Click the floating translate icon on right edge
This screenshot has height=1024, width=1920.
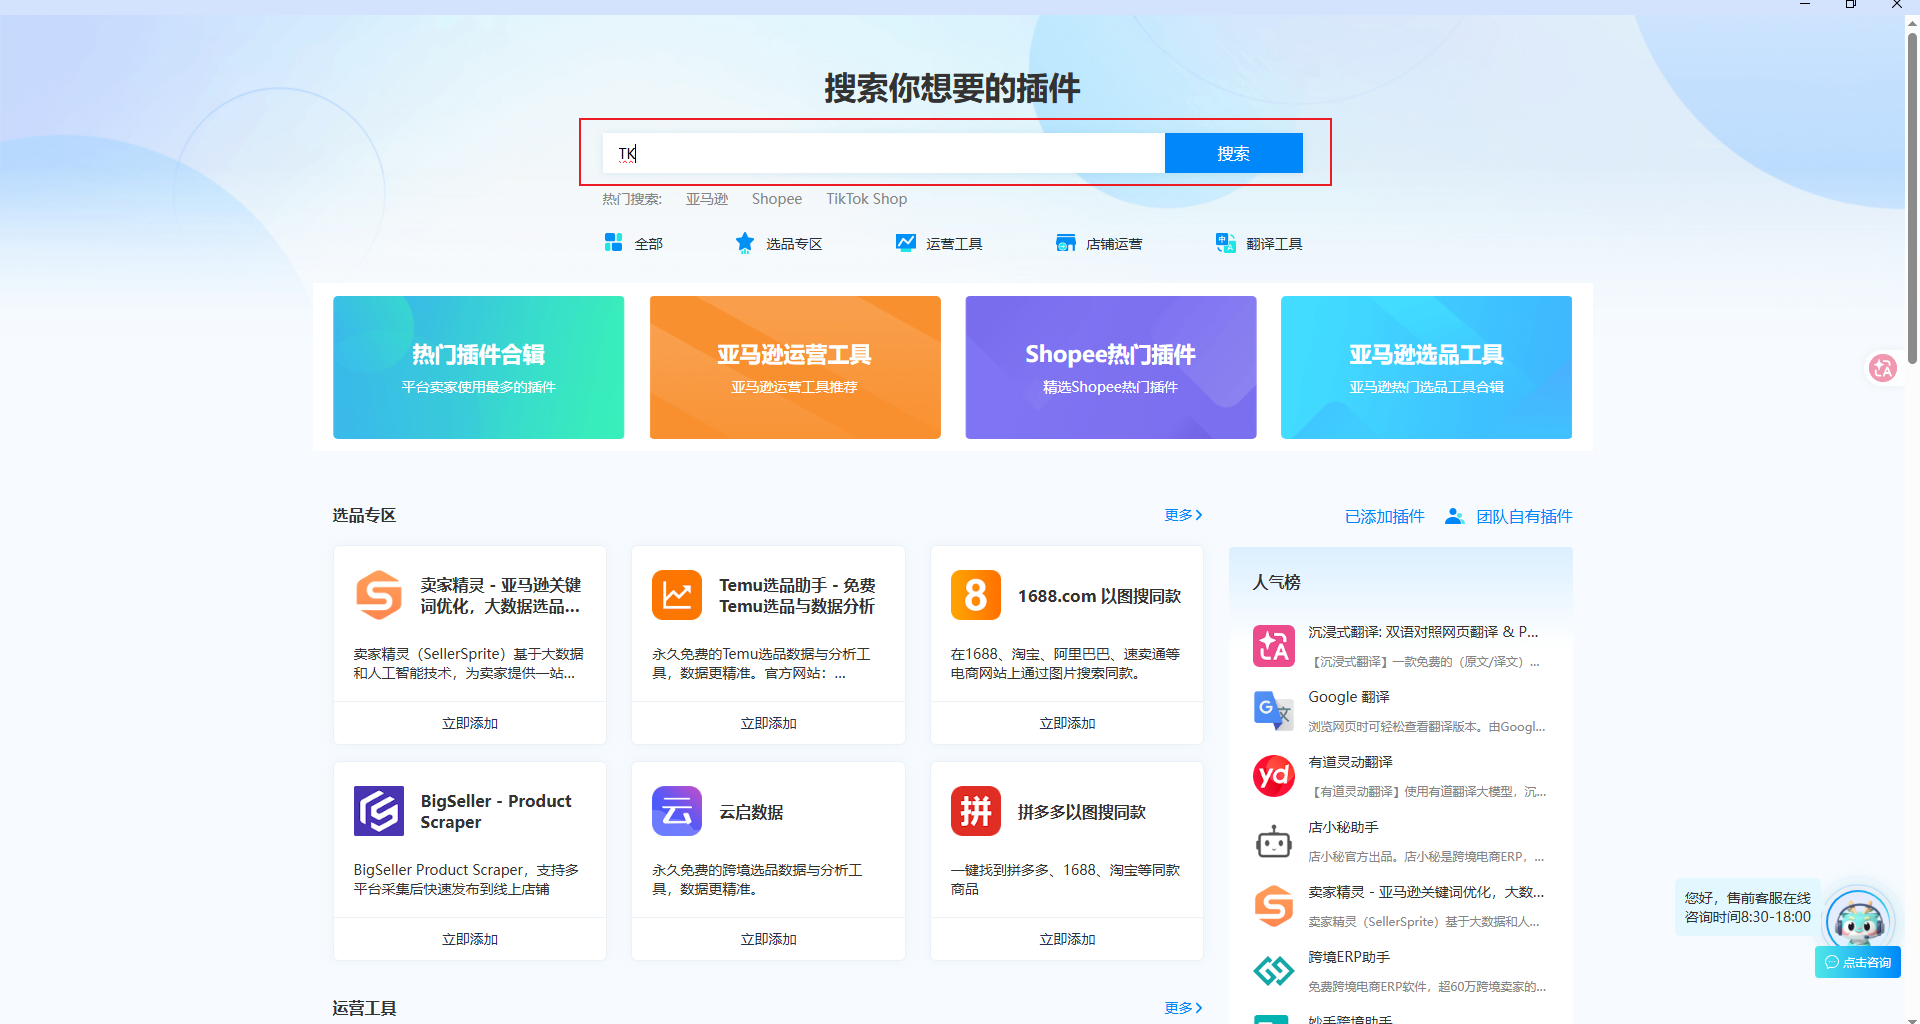1883,368
